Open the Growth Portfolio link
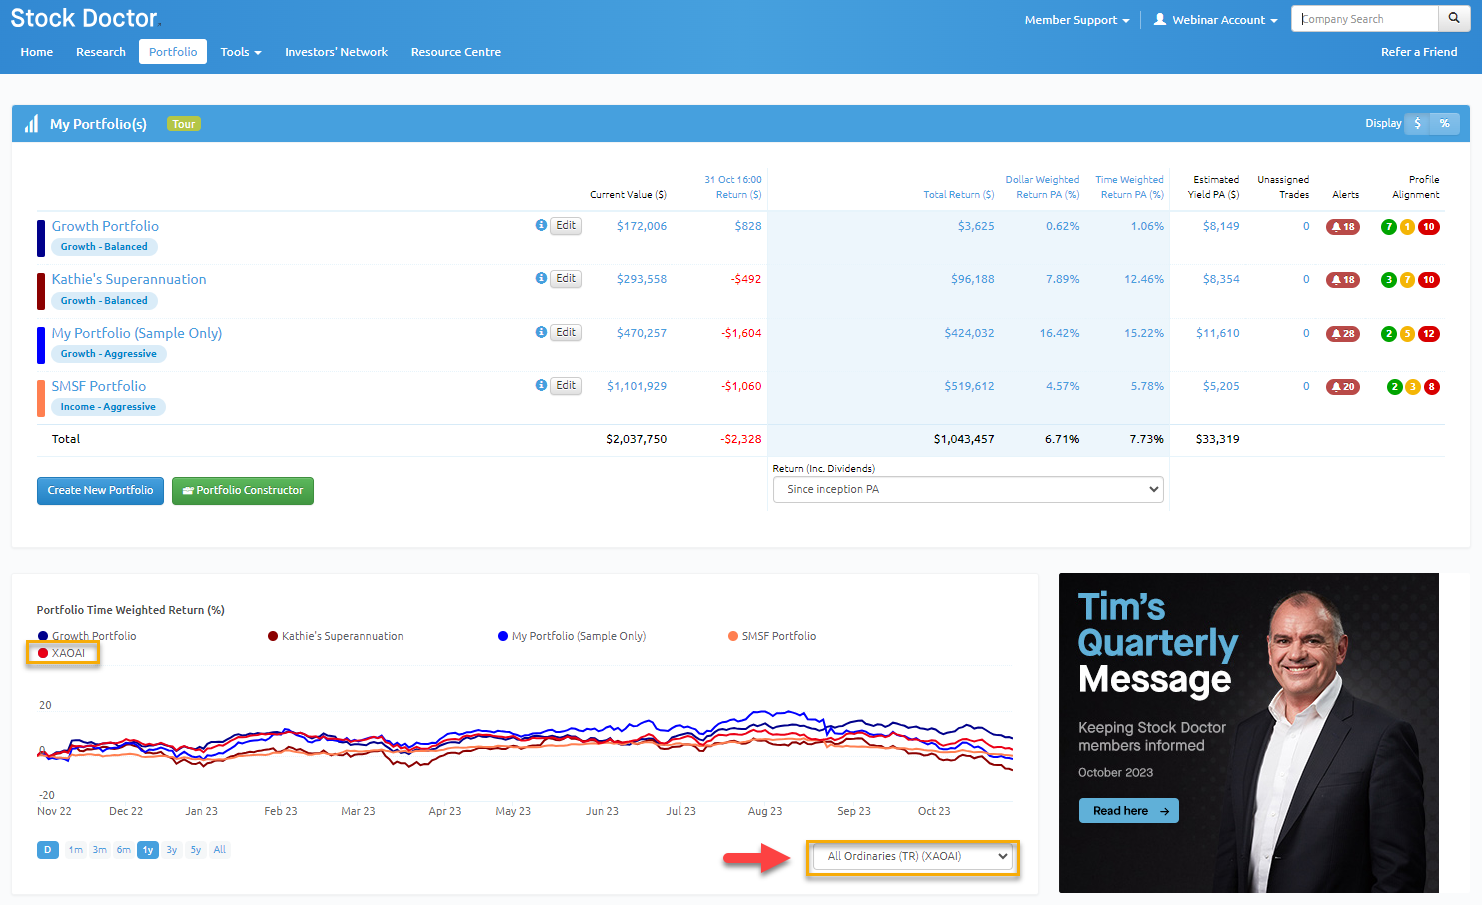This screenshot has height=905, width=1482. [x=105, y=226]
